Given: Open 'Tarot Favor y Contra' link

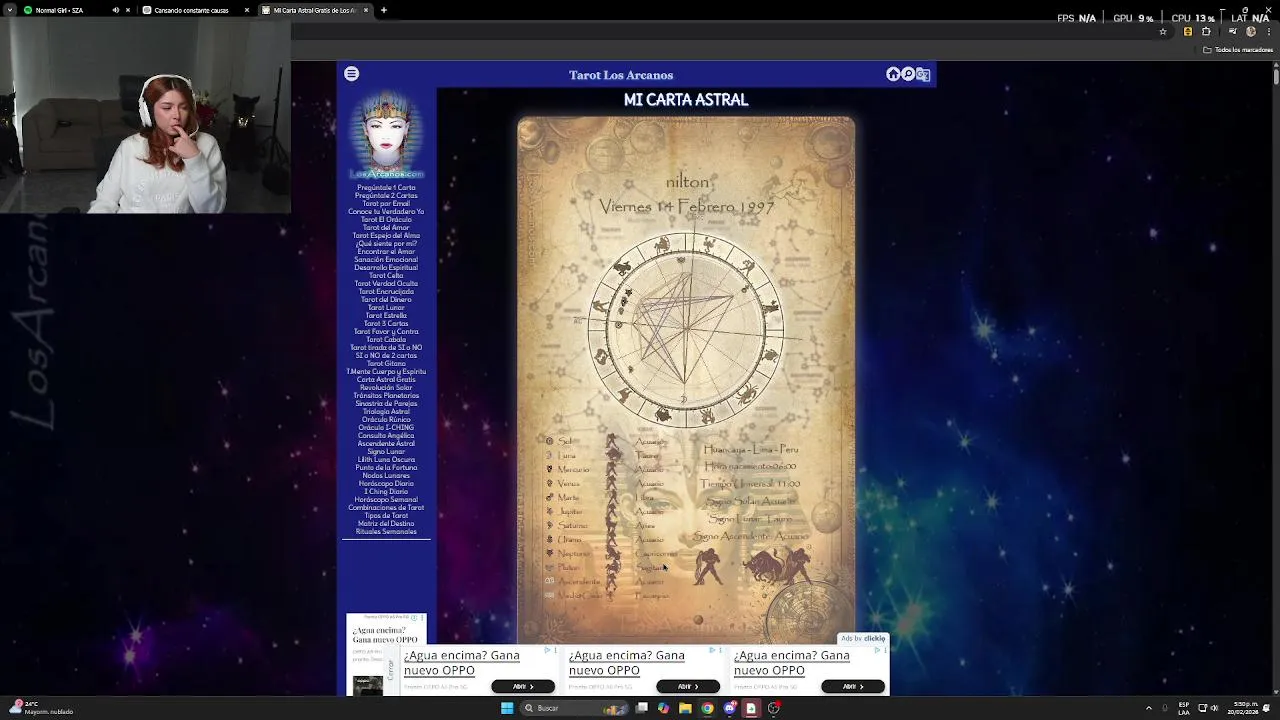Looking at the screenshot, I should [x=386, y=332].
